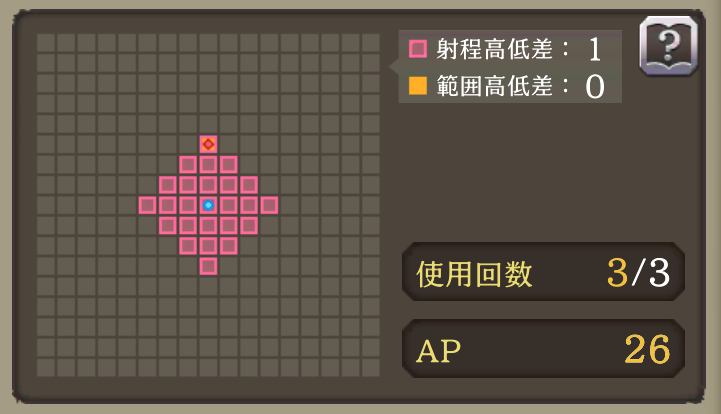Click the bottommost pink range cell
Image resolution: width=721 pixels, height=414 pixels.
[208, 266]
